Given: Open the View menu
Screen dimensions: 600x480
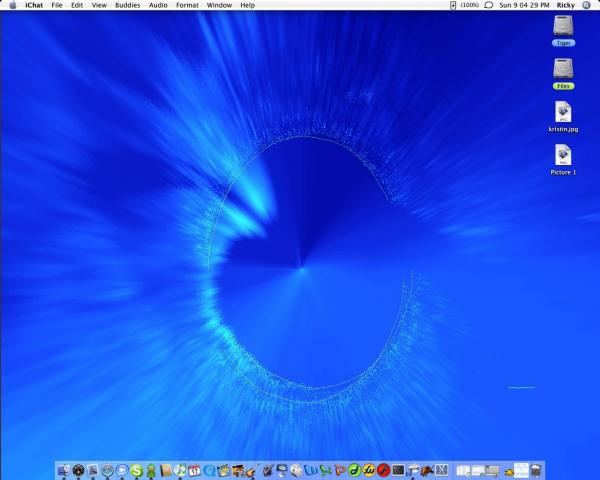Looking at the screenshot, I should point(99,5).
